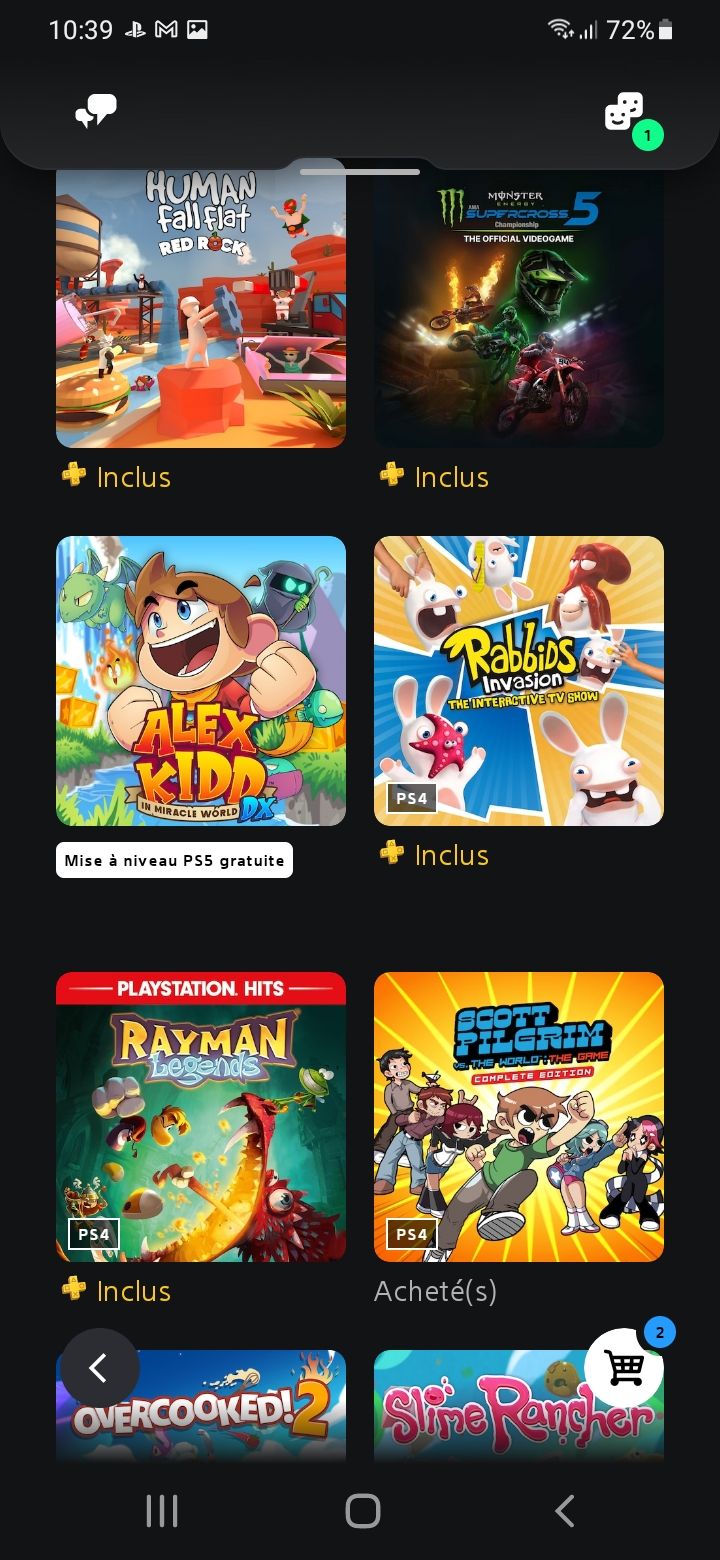The image size is (720, 1560).
Task: Open Alex Kidd in Miracle World DX
Action: click(x=201, y=681)
